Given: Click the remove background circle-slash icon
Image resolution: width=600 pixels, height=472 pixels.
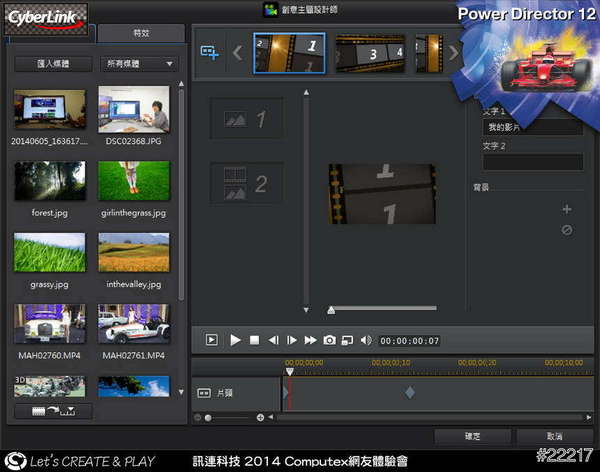Looking at the screenshot, I should [566, 230].
